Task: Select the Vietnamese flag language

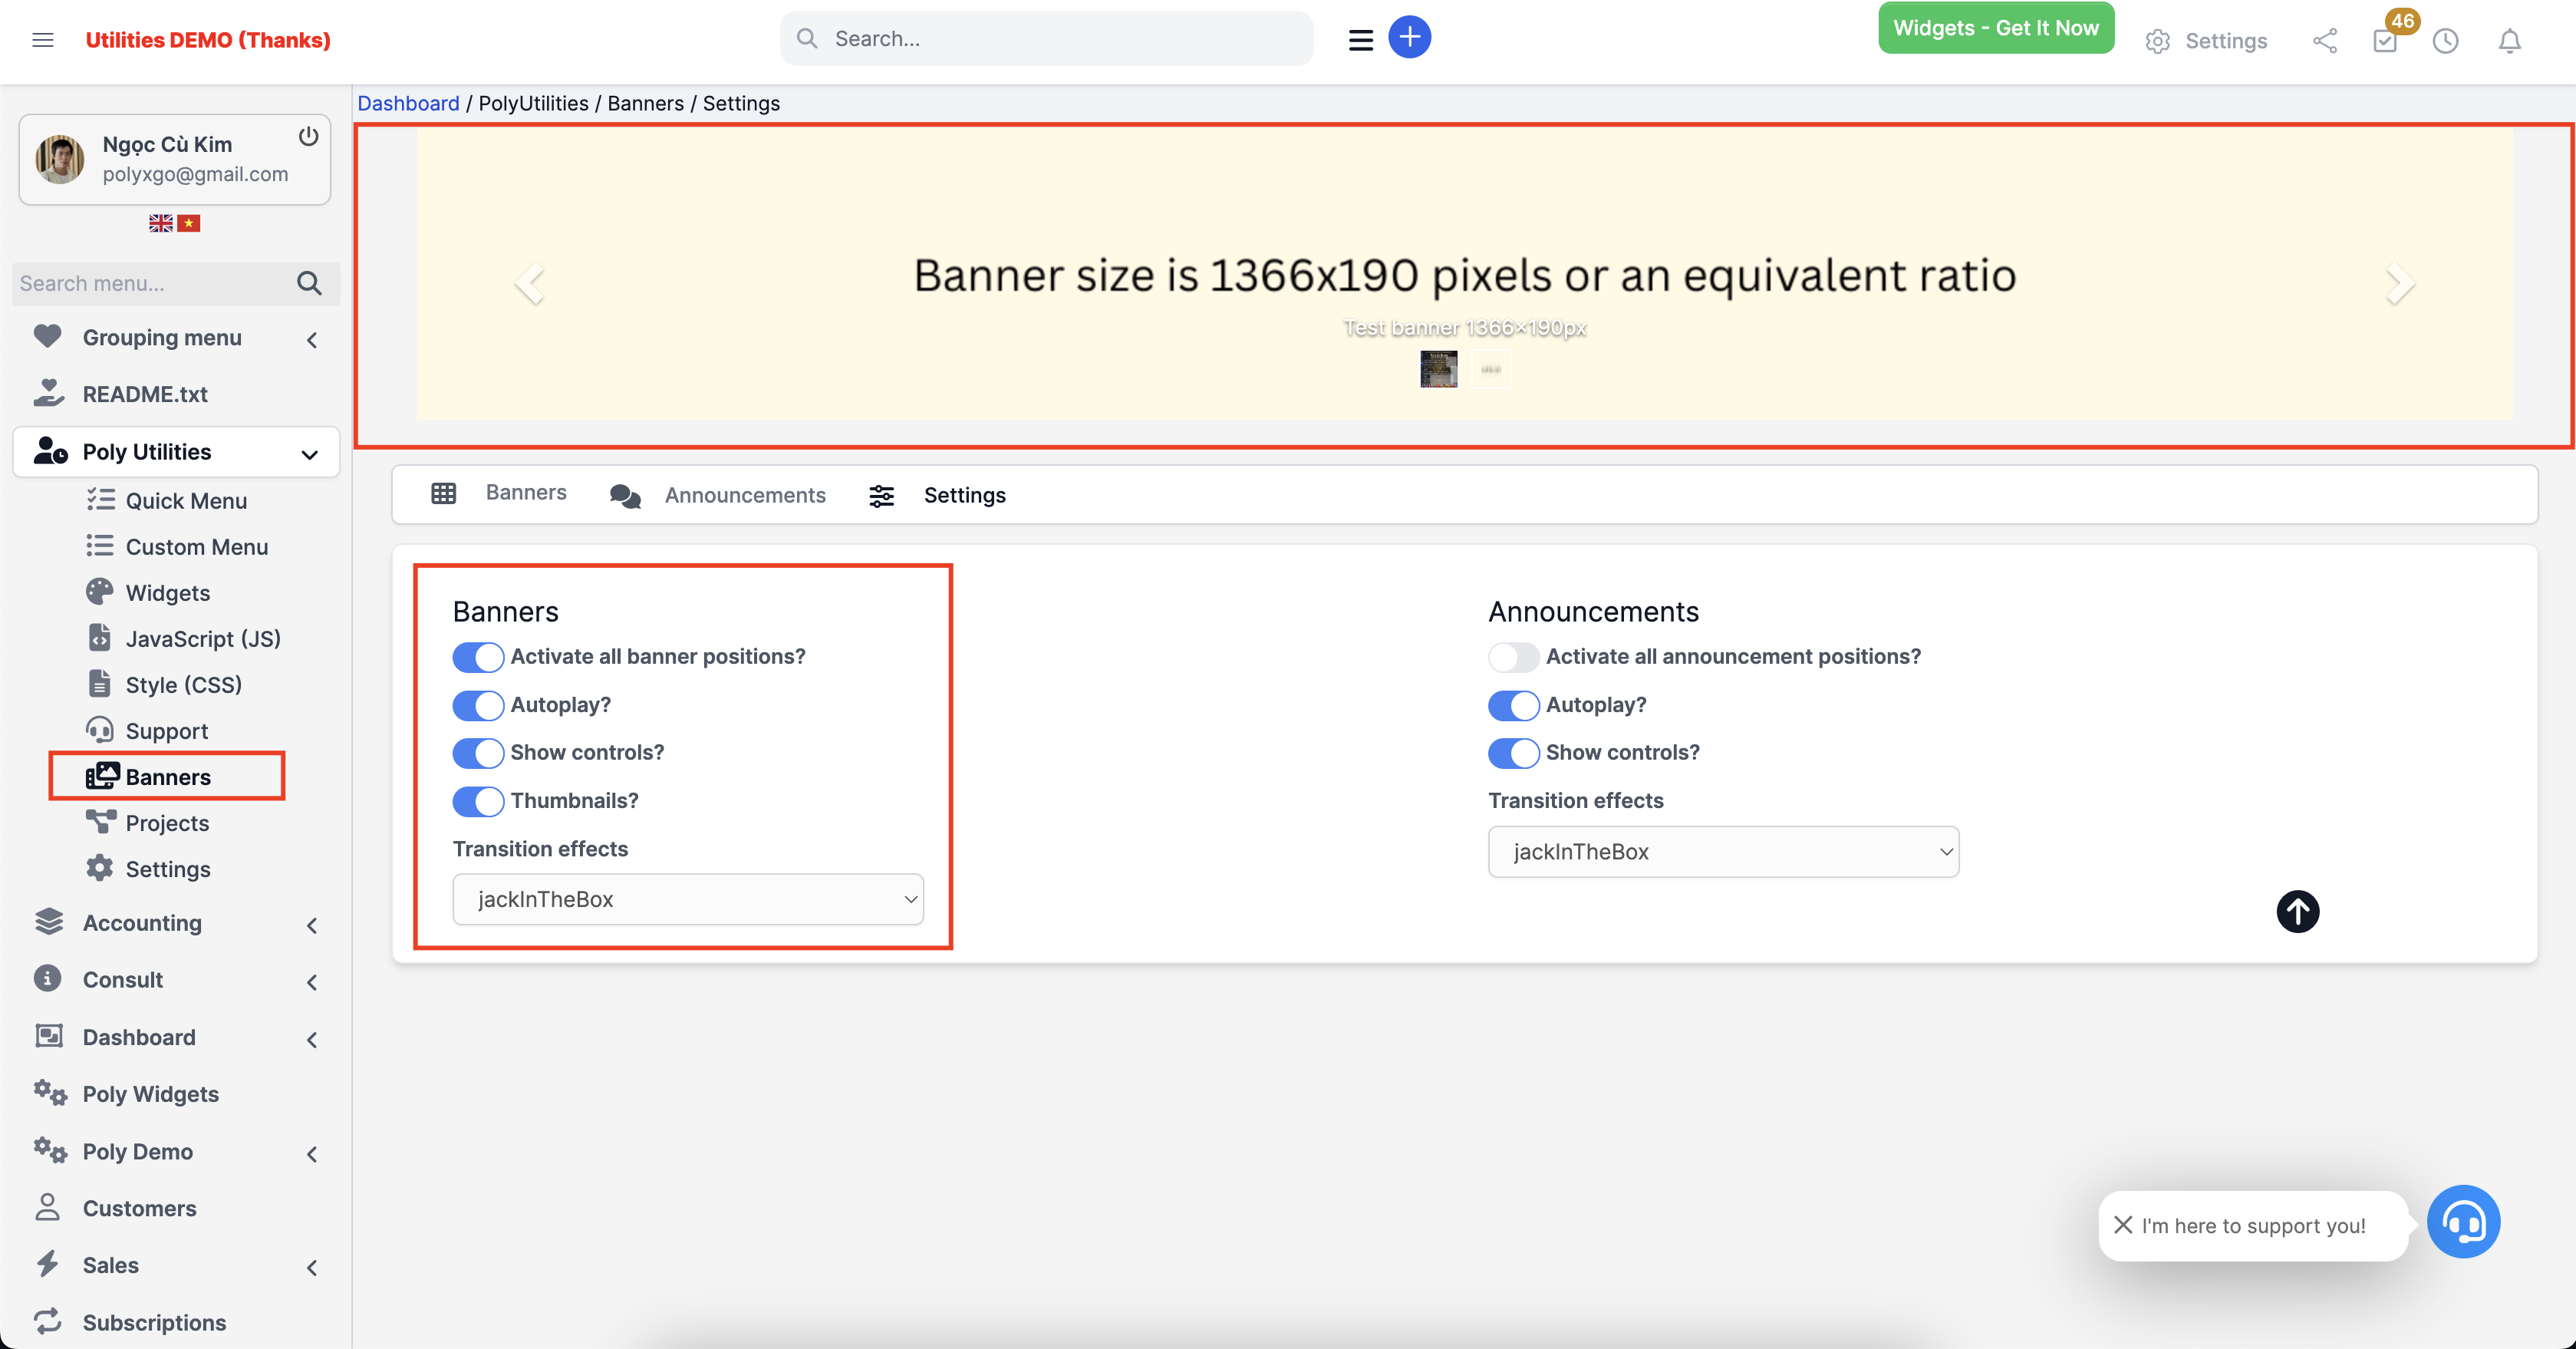Action: pos(189,223)
